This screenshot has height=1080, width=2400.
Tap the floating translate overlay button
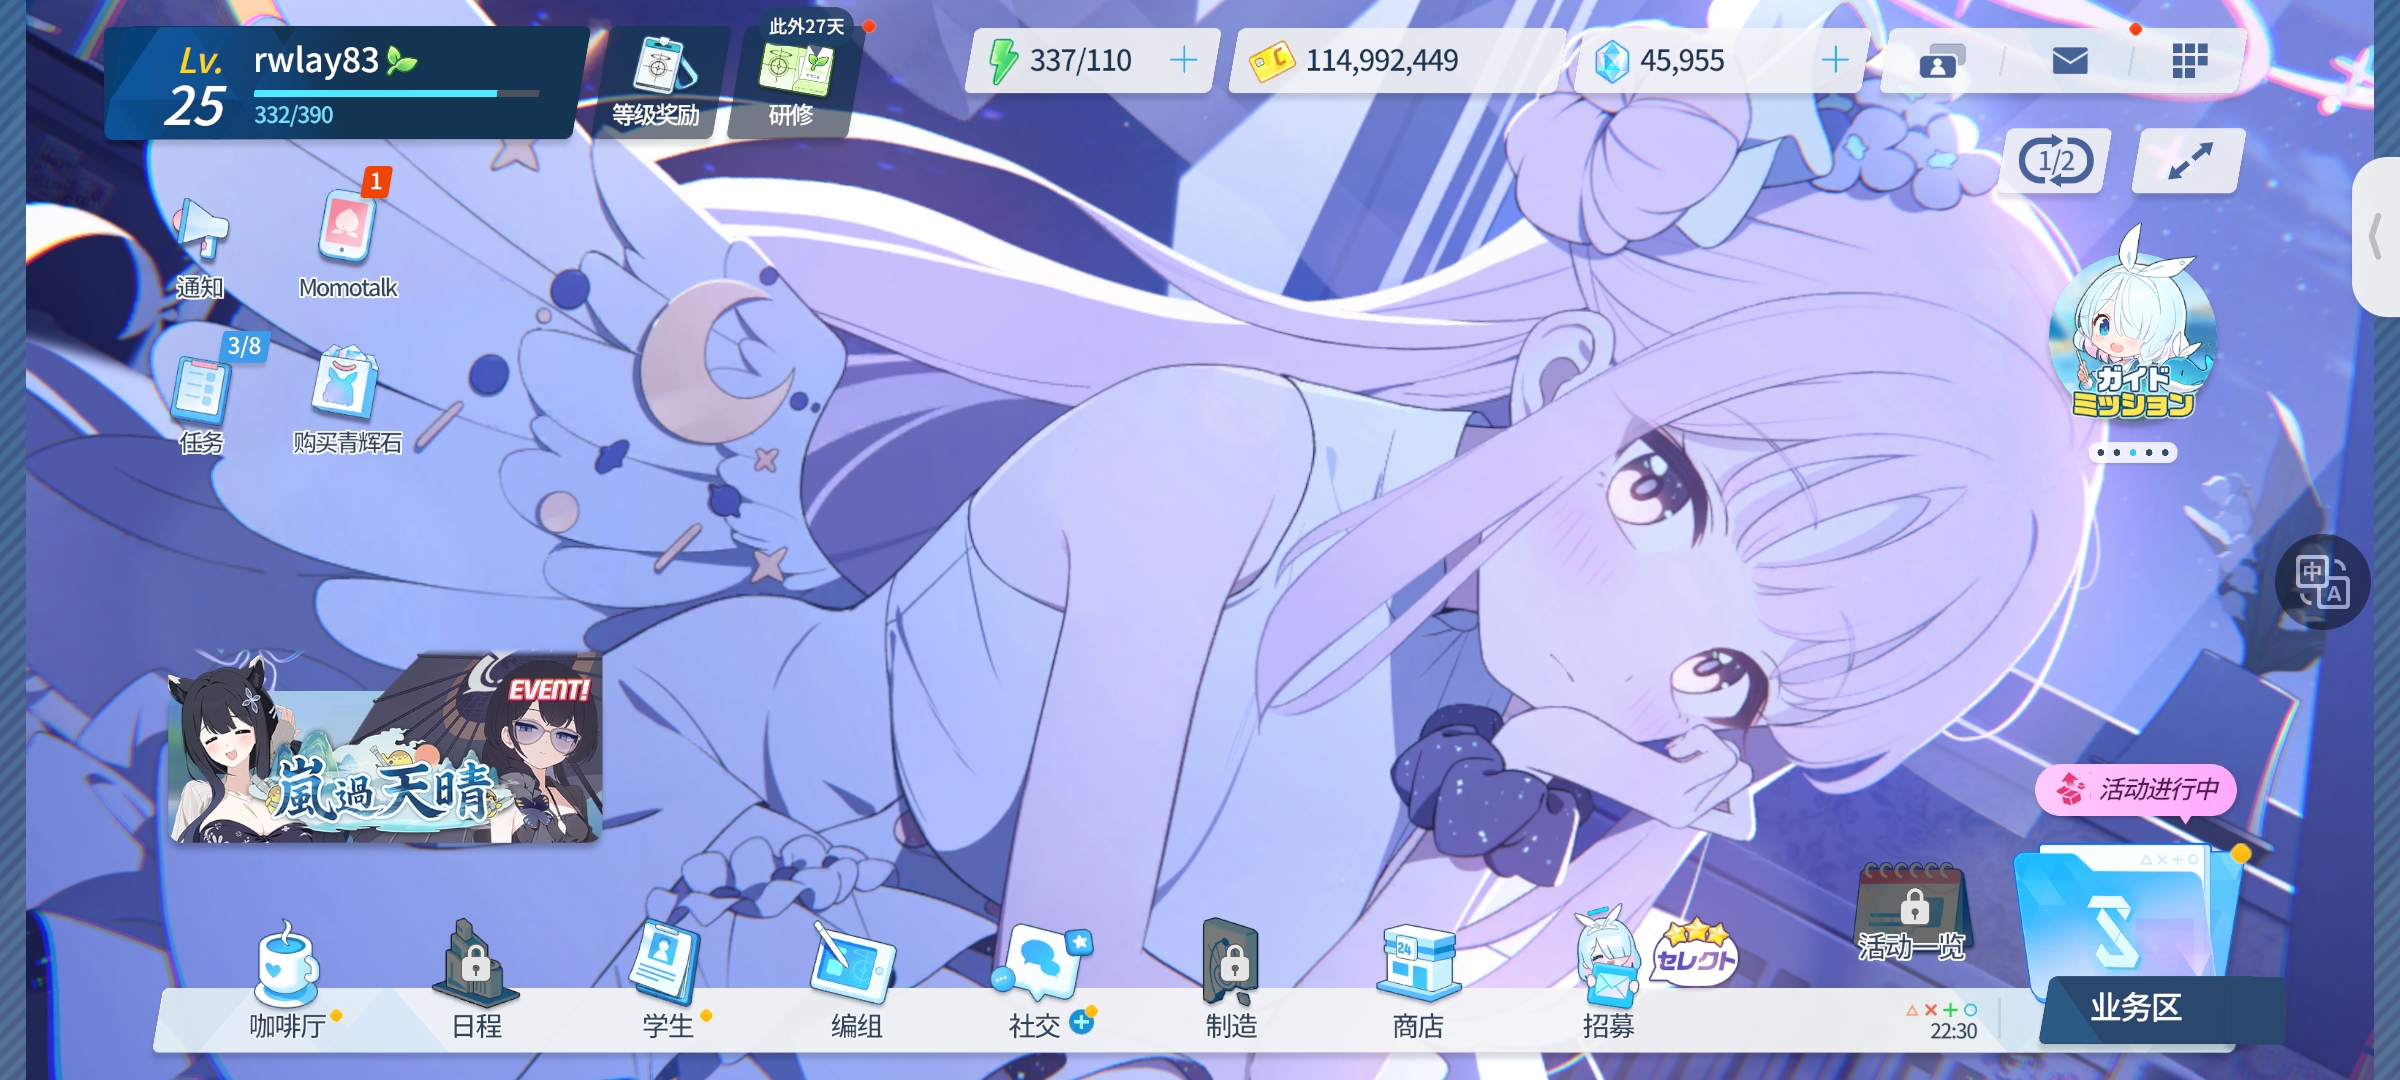click(x=2322, y=582)
